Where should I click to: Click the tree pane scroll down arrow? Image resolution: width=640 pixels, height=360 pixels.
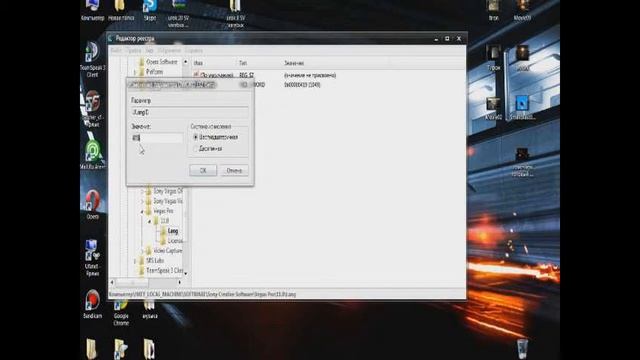(186, 273)
